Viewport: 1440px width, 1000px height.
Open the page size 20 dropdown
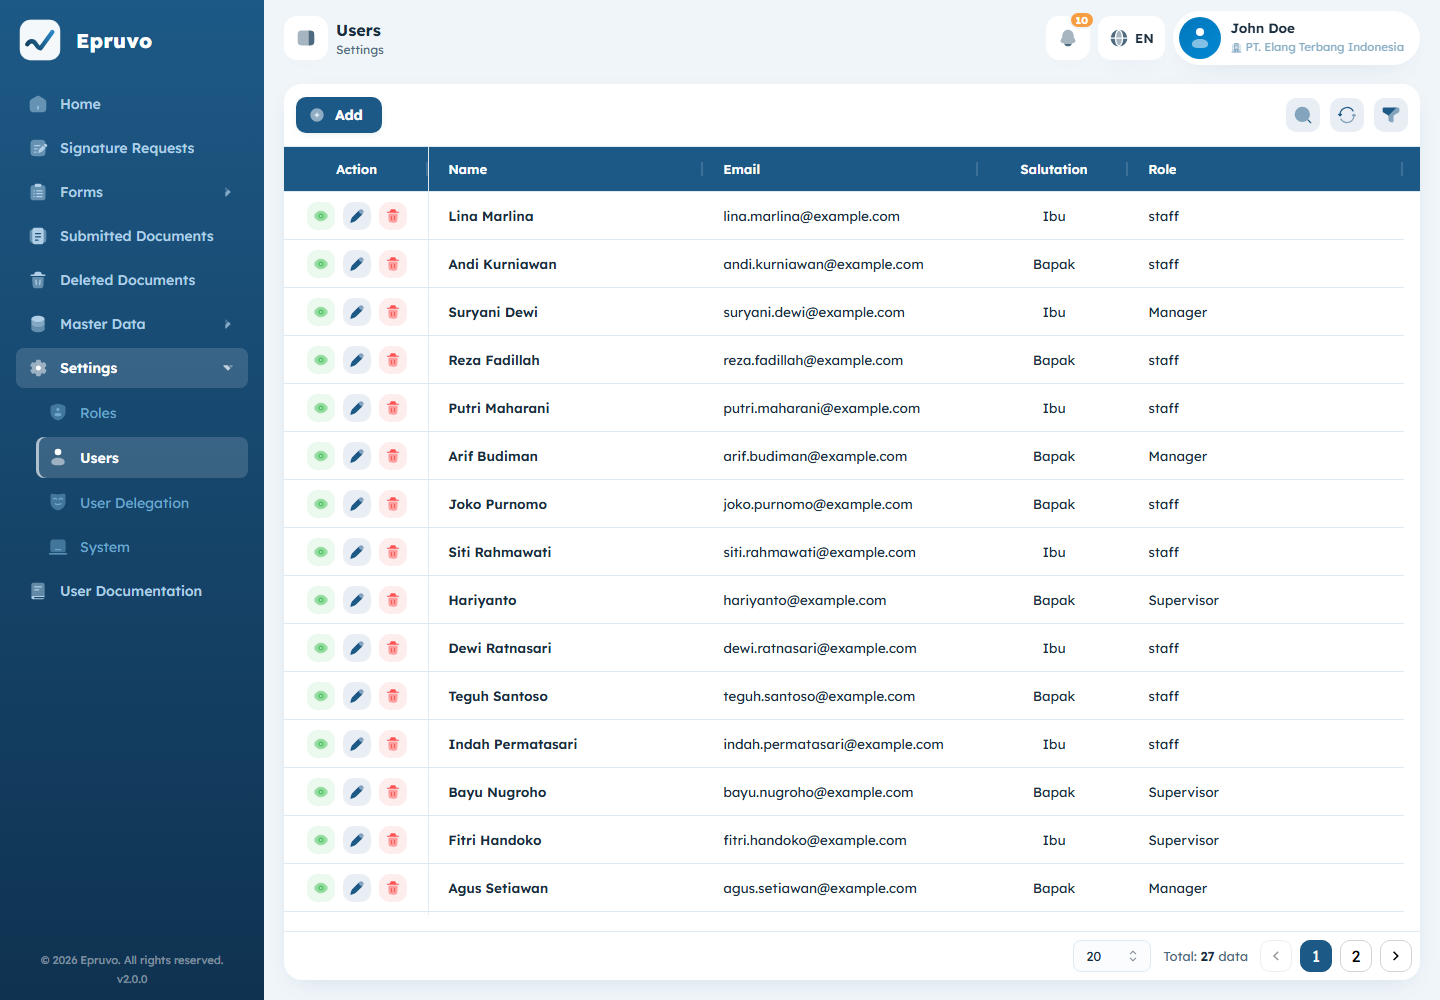1112,956
